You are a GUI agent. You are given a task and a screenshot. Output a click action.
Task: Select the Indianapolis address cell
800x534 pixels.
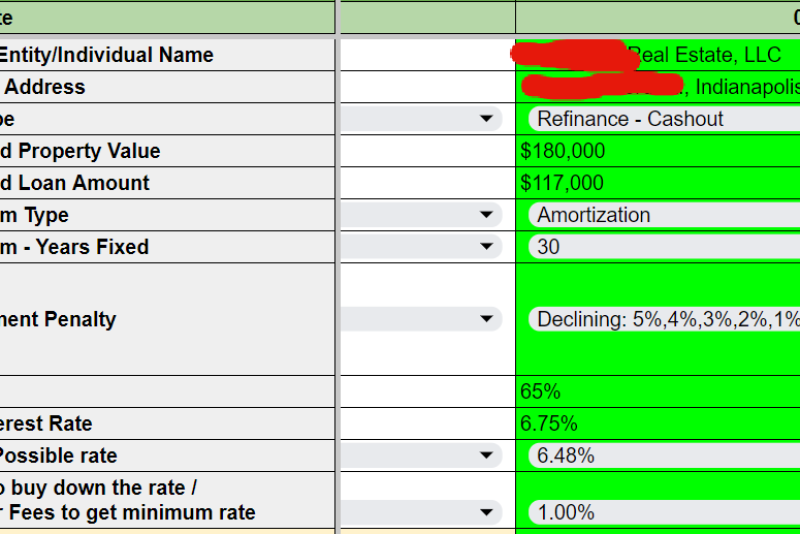point(740,87)
